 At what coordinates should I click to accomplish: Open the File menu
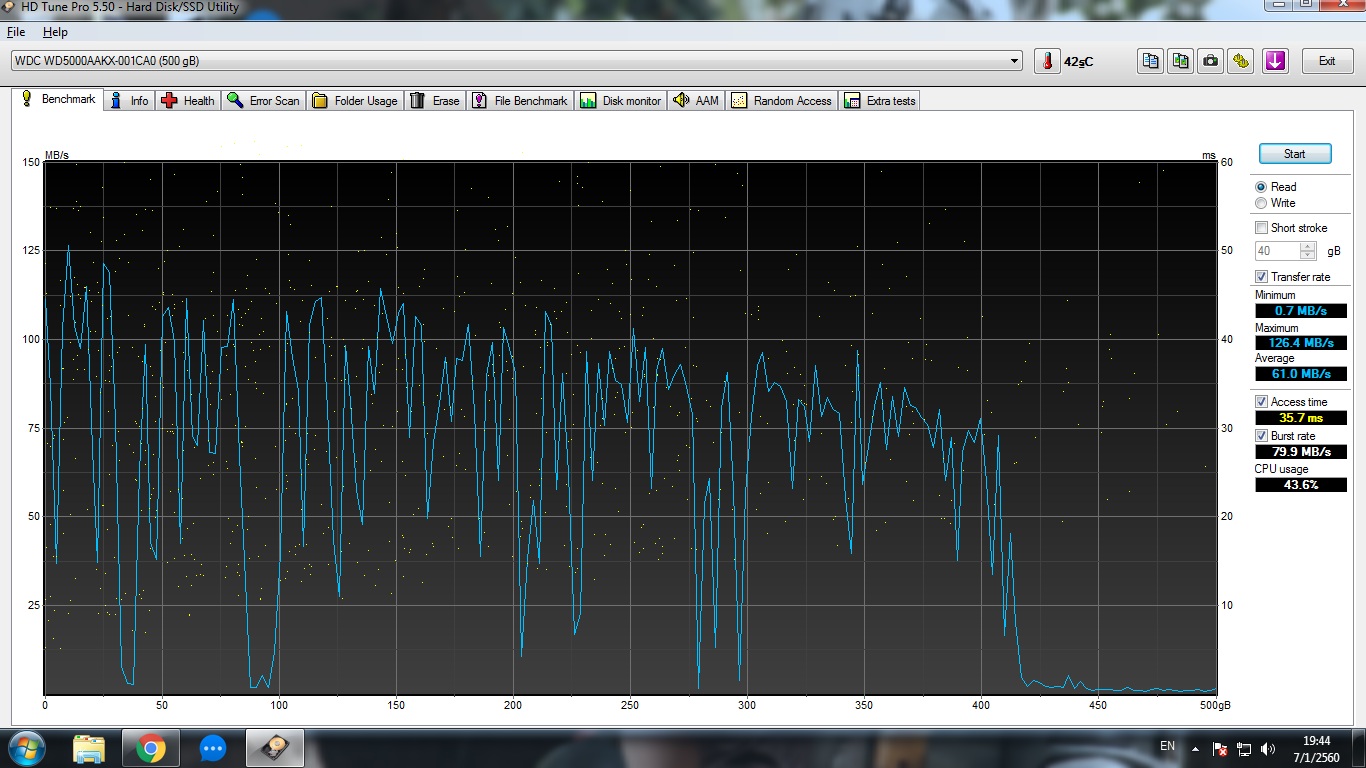[16, 32]
